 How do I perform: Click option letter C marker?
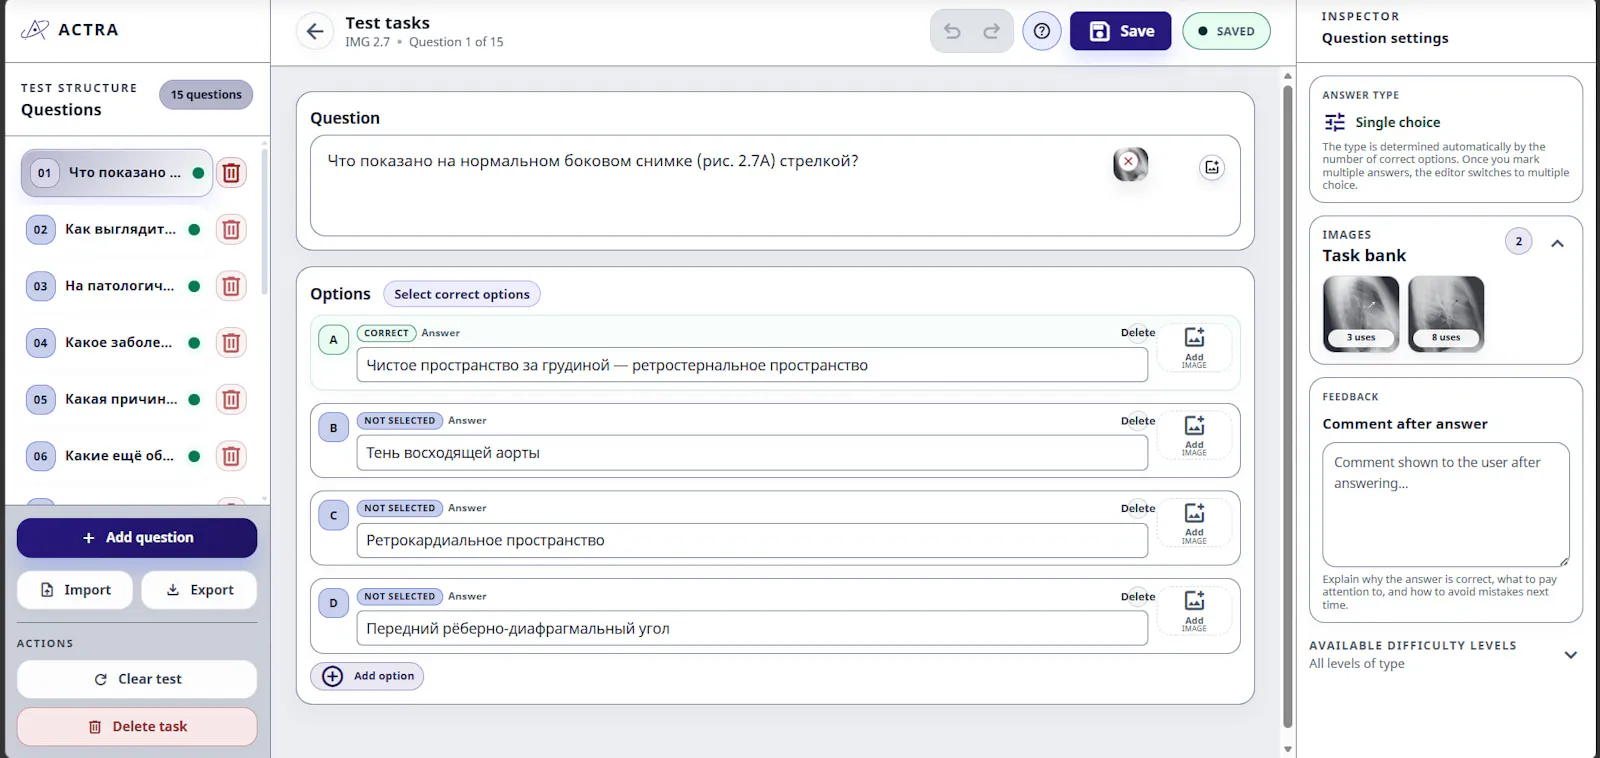coord(334,516)
